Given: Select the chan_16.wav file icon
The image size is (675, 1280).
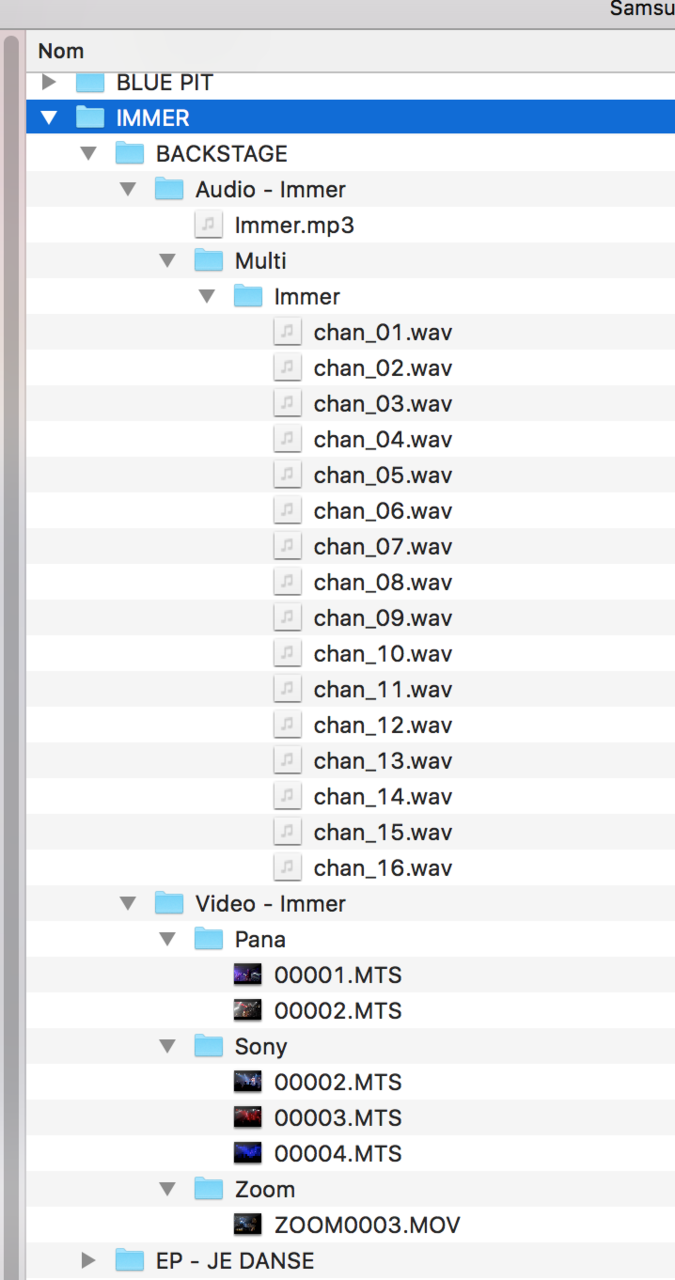Looking at the screenshot, I should point(287,868).
